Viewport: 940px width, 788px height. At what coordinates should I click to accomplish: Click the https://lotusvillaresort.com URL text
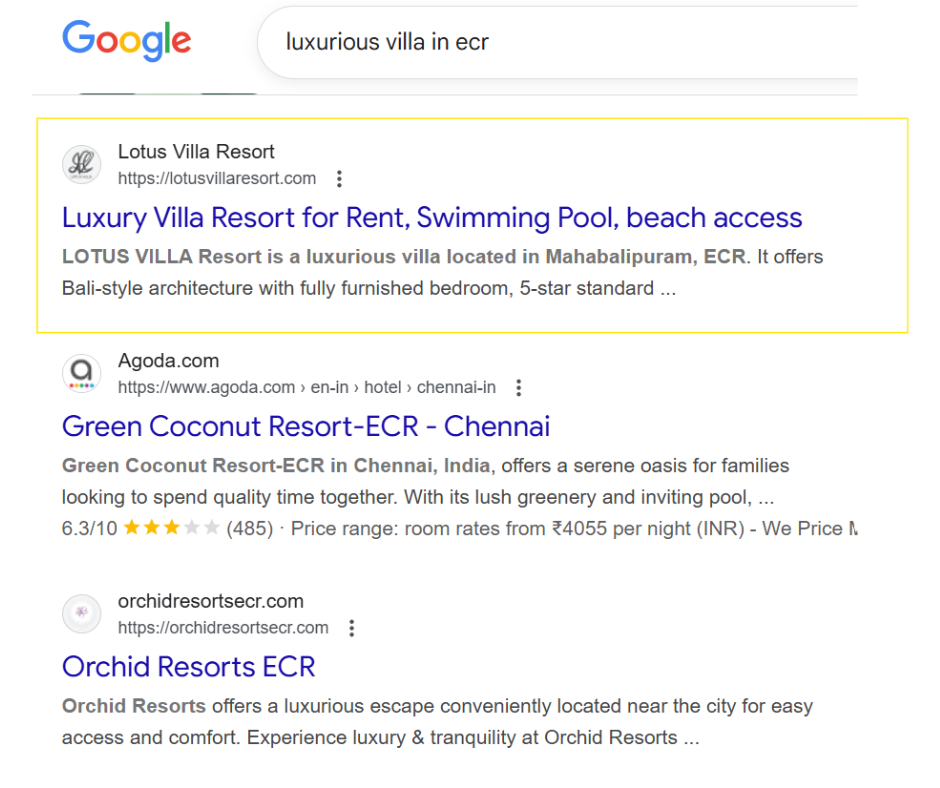pyautogui.click(x=217, y=179)
